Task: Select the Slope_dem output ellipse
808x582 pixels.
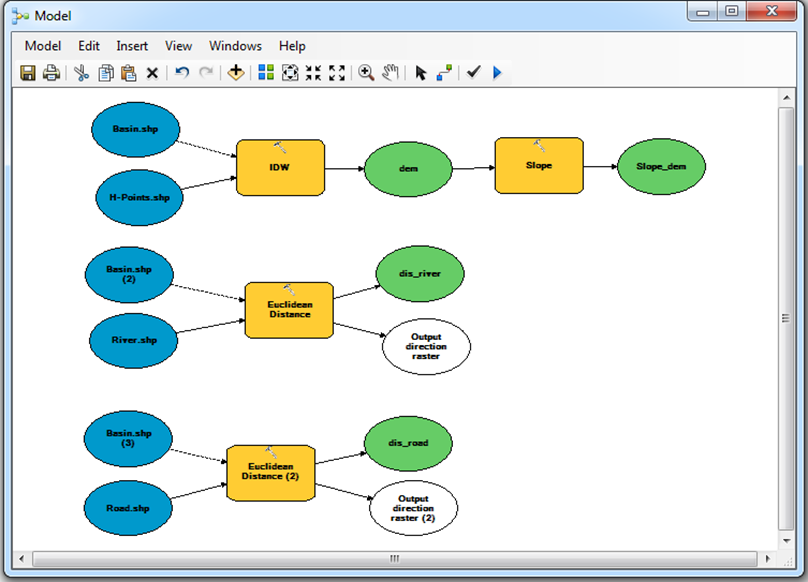Action: click(661, 167)
